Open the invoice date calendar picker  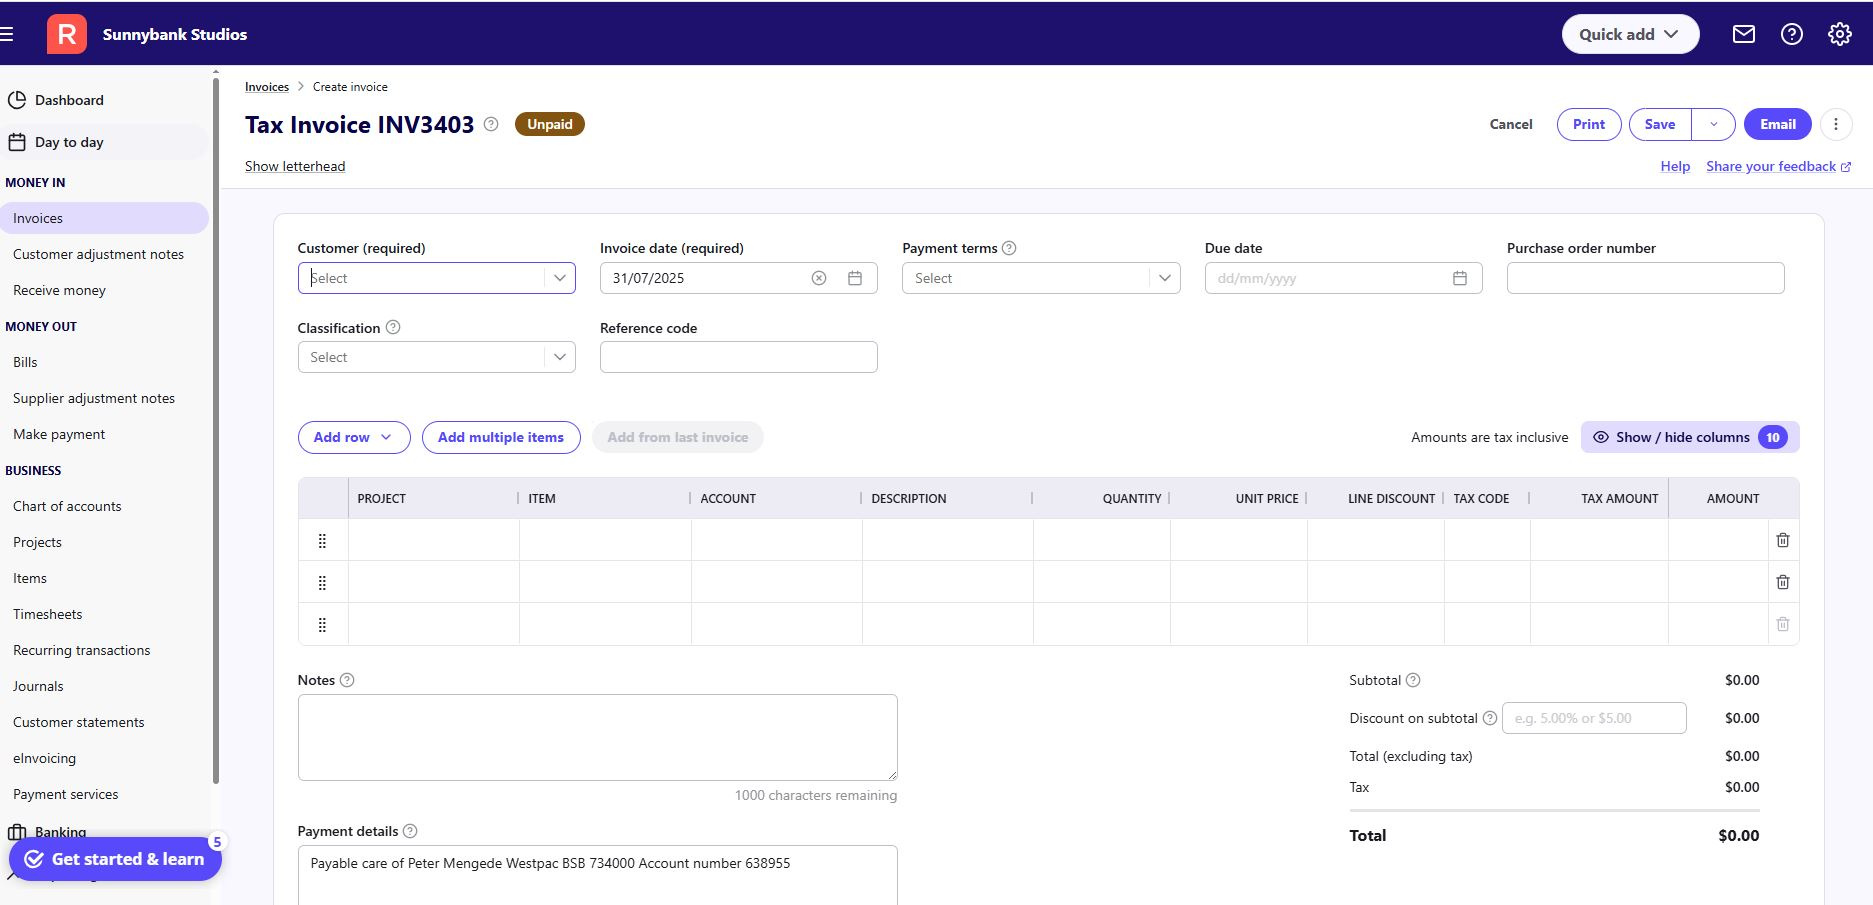855,278
